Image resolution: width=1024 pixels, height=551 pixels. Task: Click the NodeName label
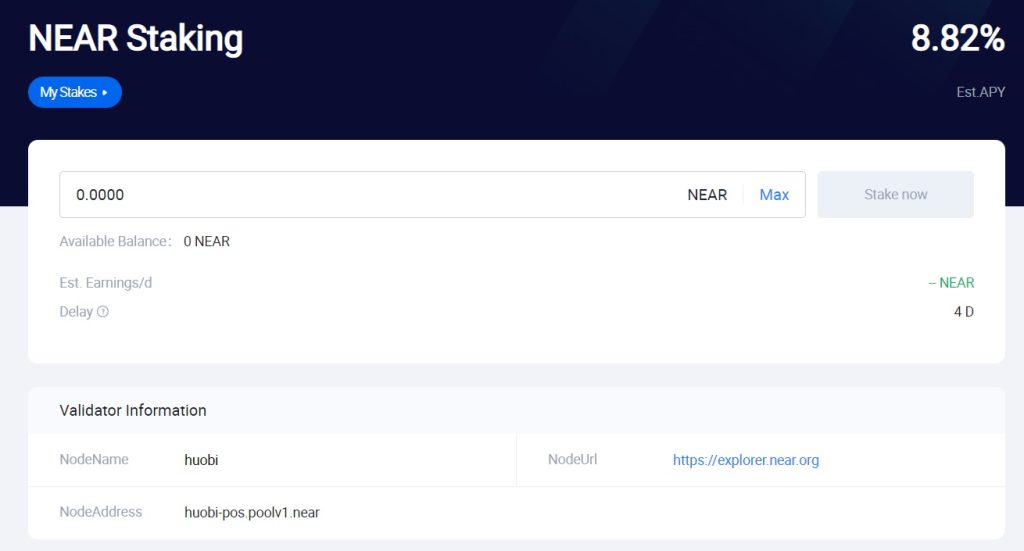point(94,460)
